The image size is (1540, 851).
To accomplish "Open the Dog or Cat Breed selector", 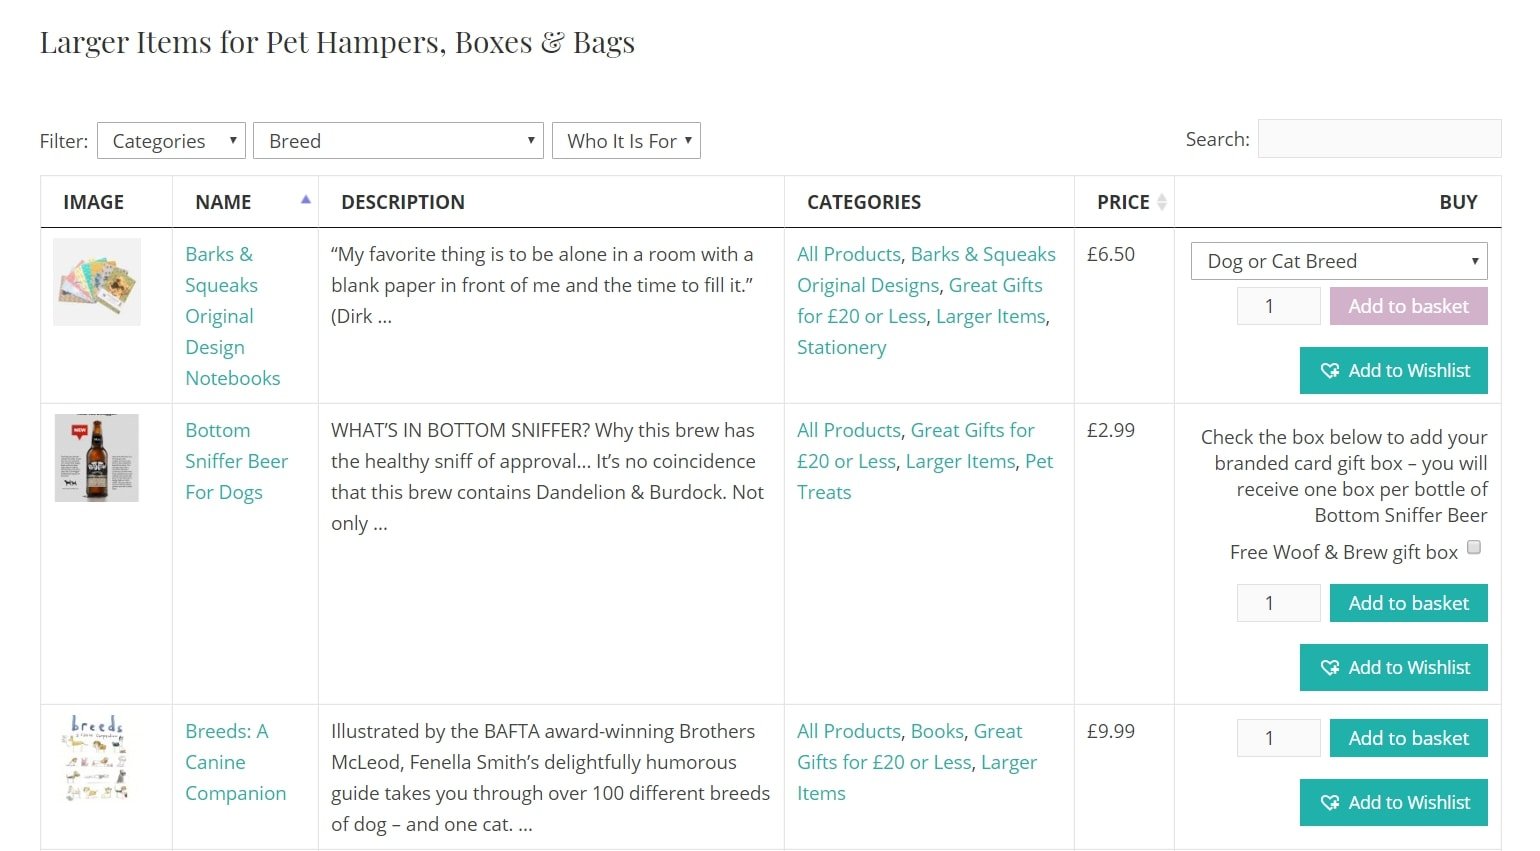I will point(1337,260).
